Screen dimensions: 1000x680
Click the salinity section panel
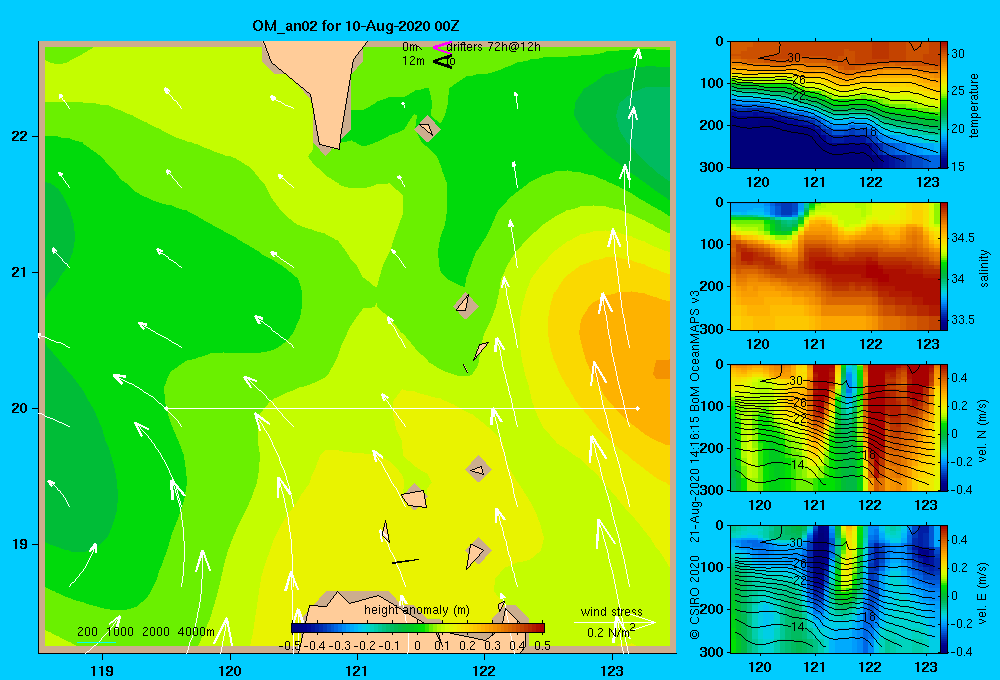coord(834,266)
